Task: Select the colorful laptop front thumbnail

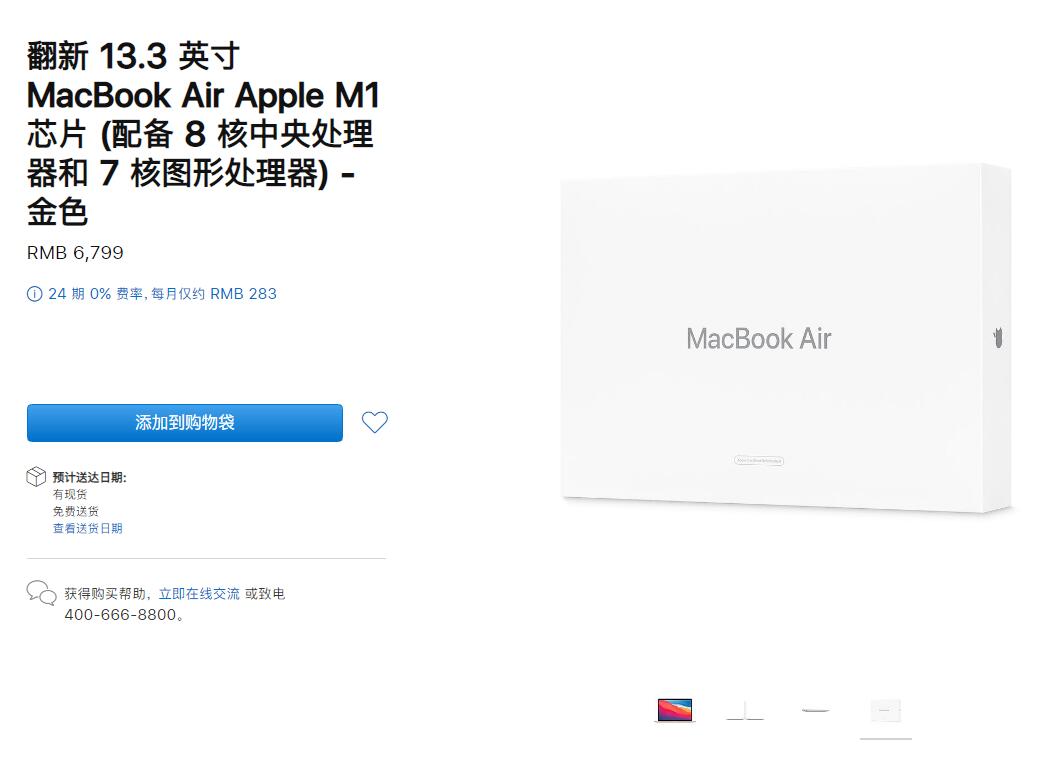Action: pos(675,710)
